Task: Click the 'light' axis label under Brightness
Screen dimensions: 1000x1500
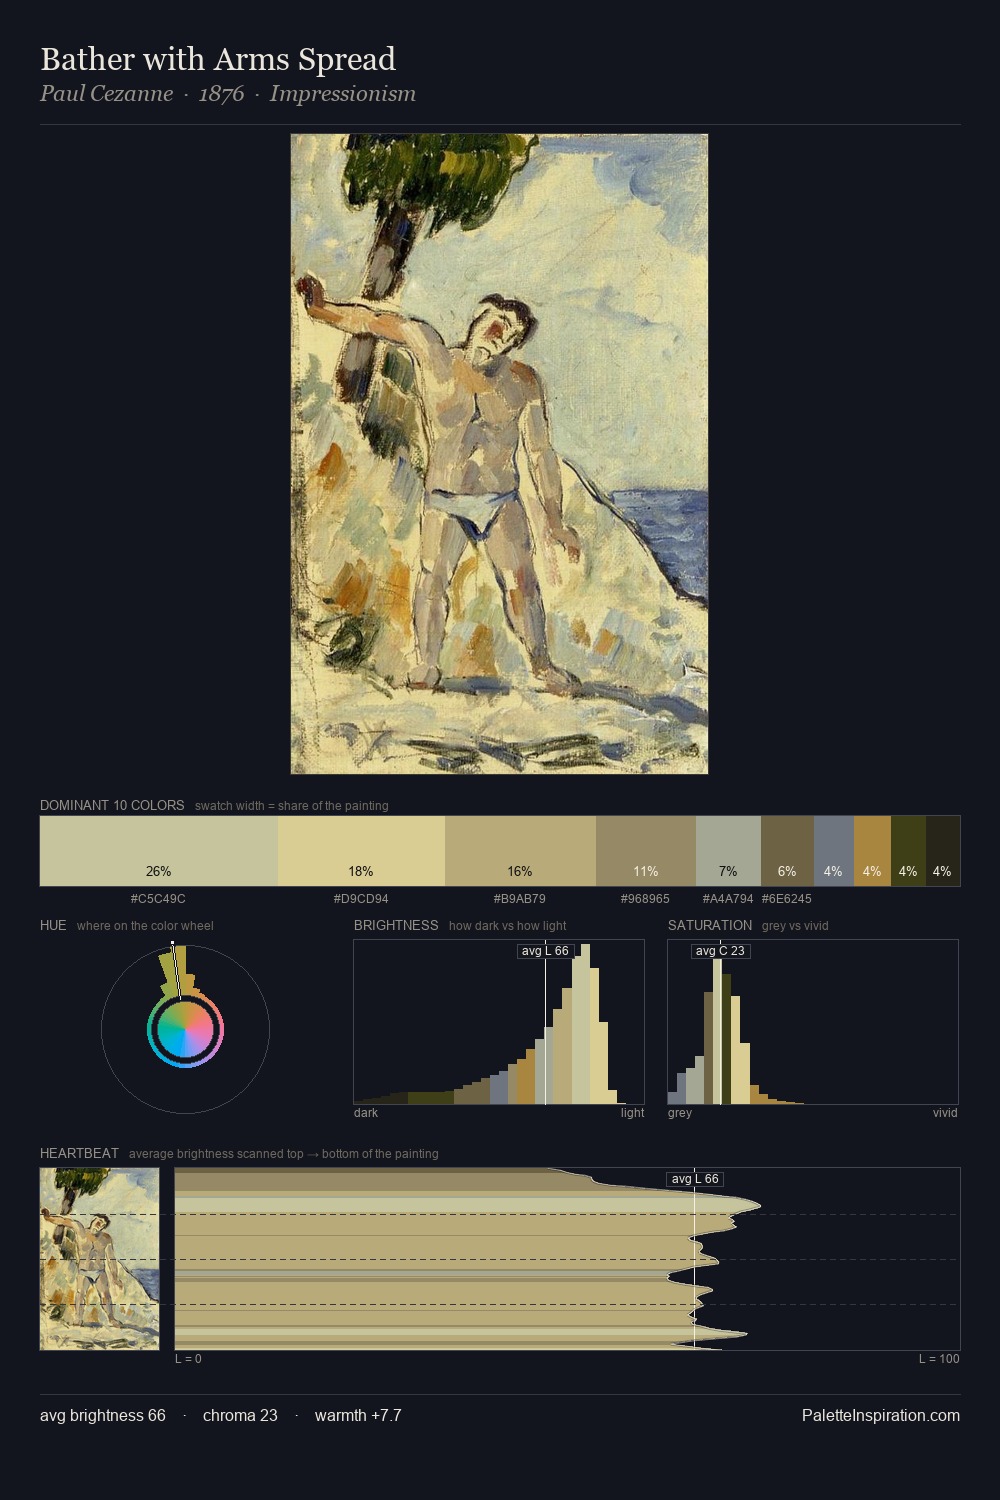Action: 633,1113
